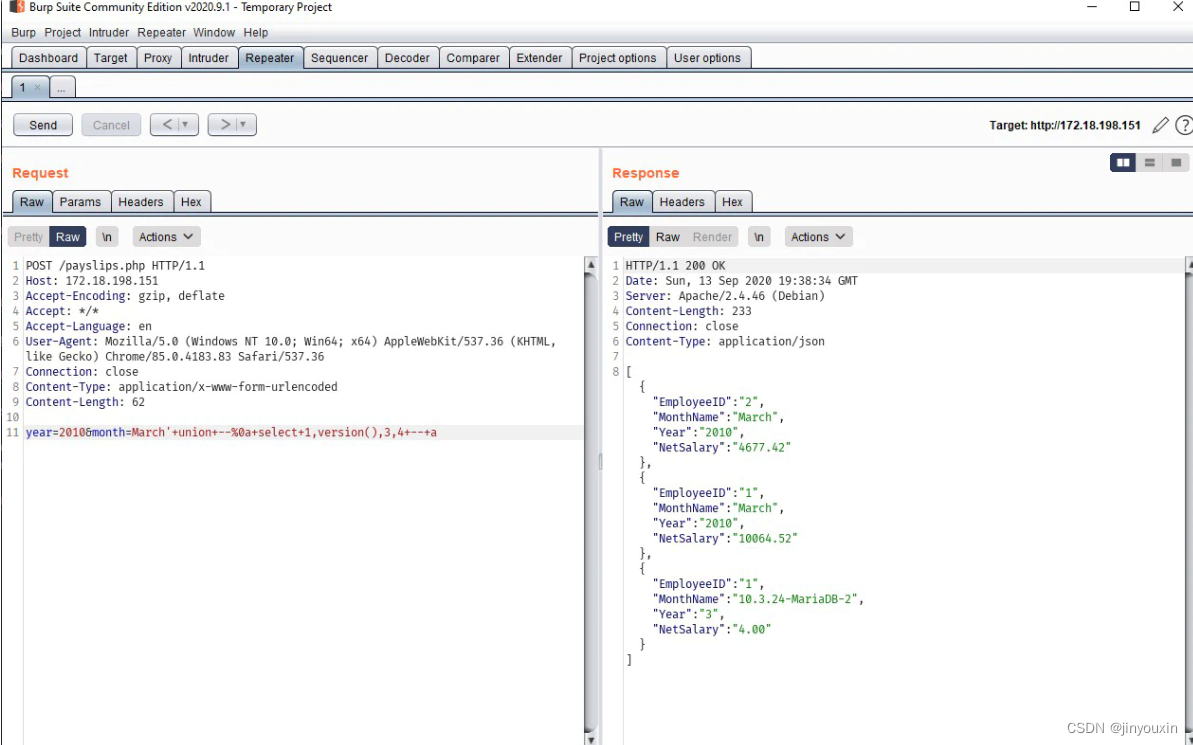Go forward to next request
Screen dimensions: 1193x745
point(224,125)
